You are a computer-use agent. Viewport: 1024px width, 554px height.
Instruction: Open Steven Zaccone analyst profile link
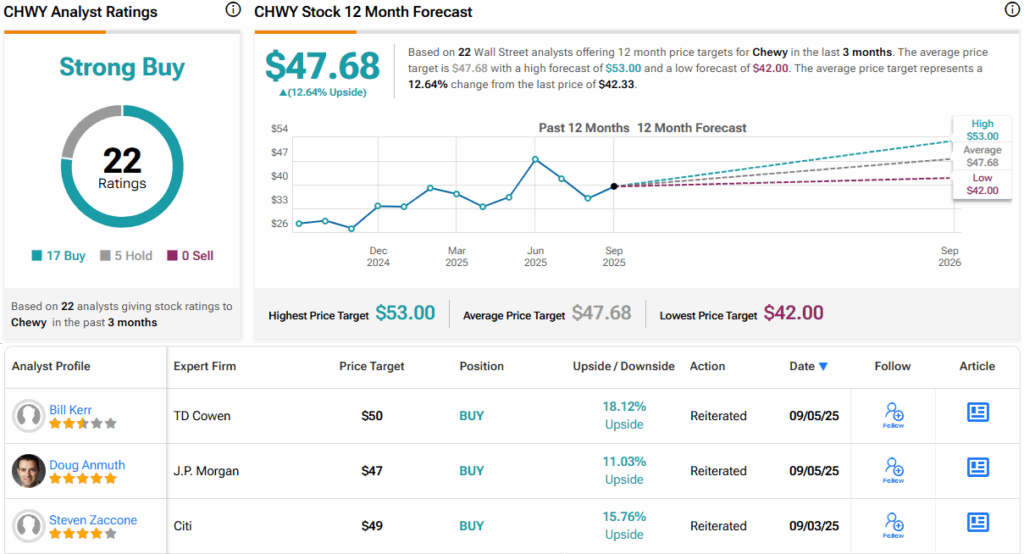93,520
